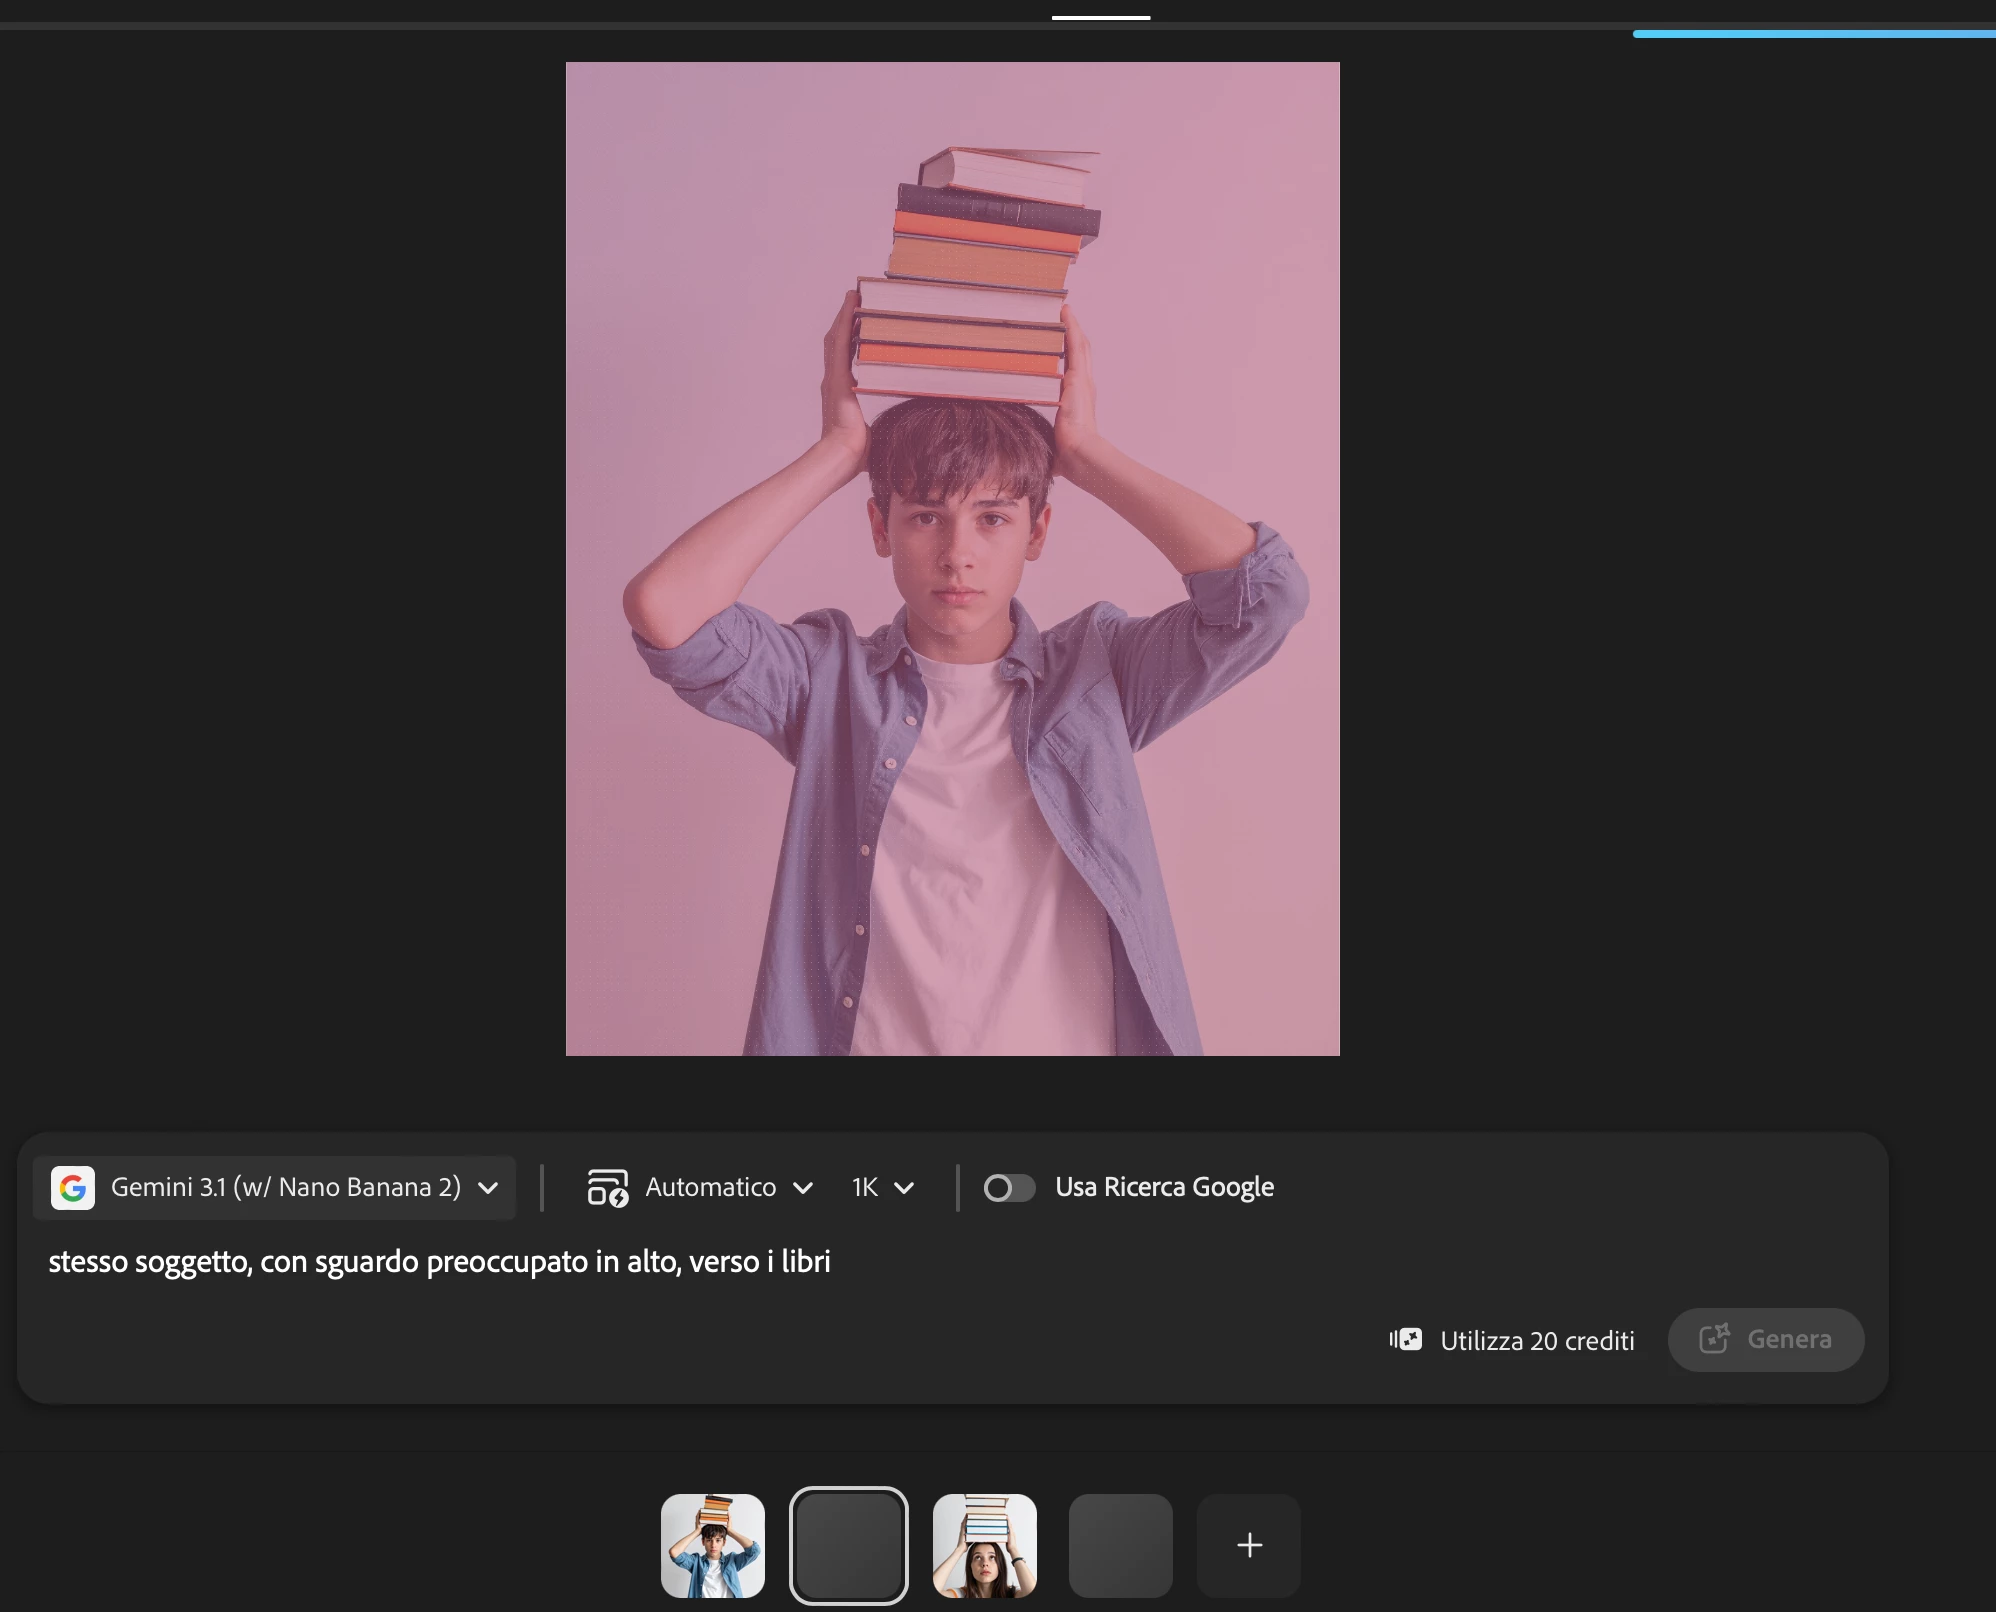This screenshot has width=1996, height=1612.
Task: Click the Utilizza 20 crediti label
Action: click(x=1537, y=1341)
